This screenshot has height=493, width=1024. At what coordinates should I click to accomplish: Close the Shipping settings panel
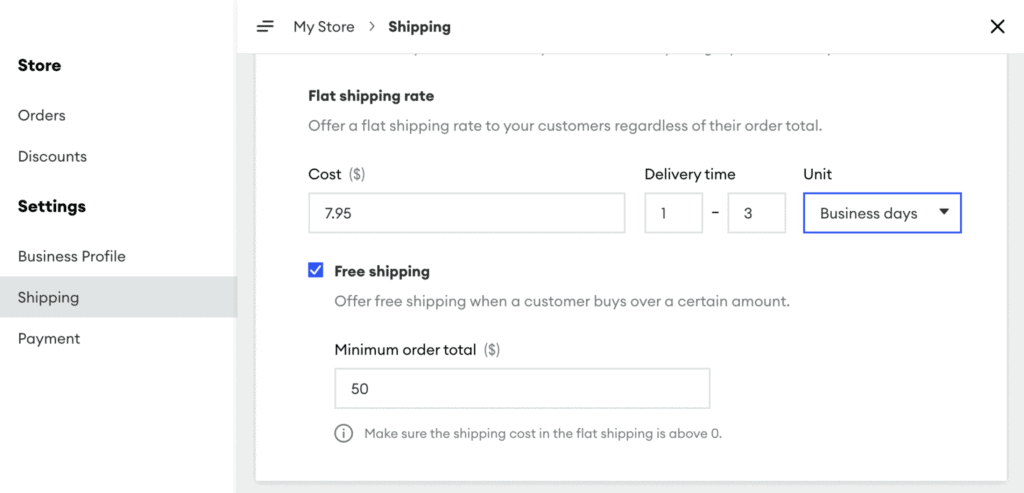[997, 27]
